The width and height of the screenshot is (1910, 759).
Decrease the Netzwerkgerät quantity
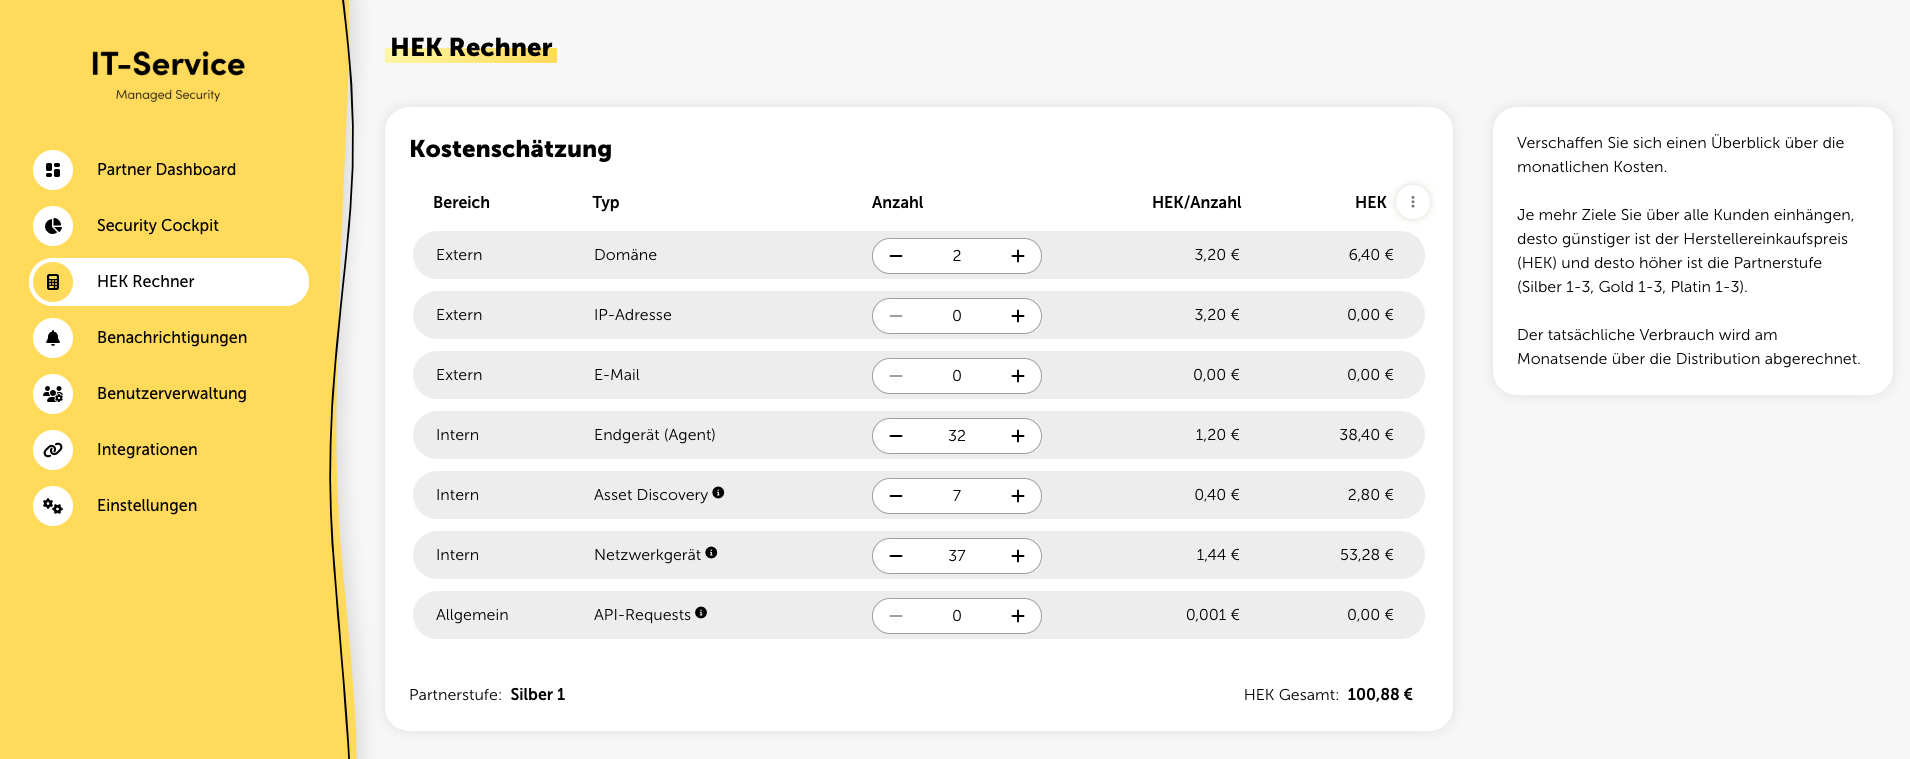[896, 556]
